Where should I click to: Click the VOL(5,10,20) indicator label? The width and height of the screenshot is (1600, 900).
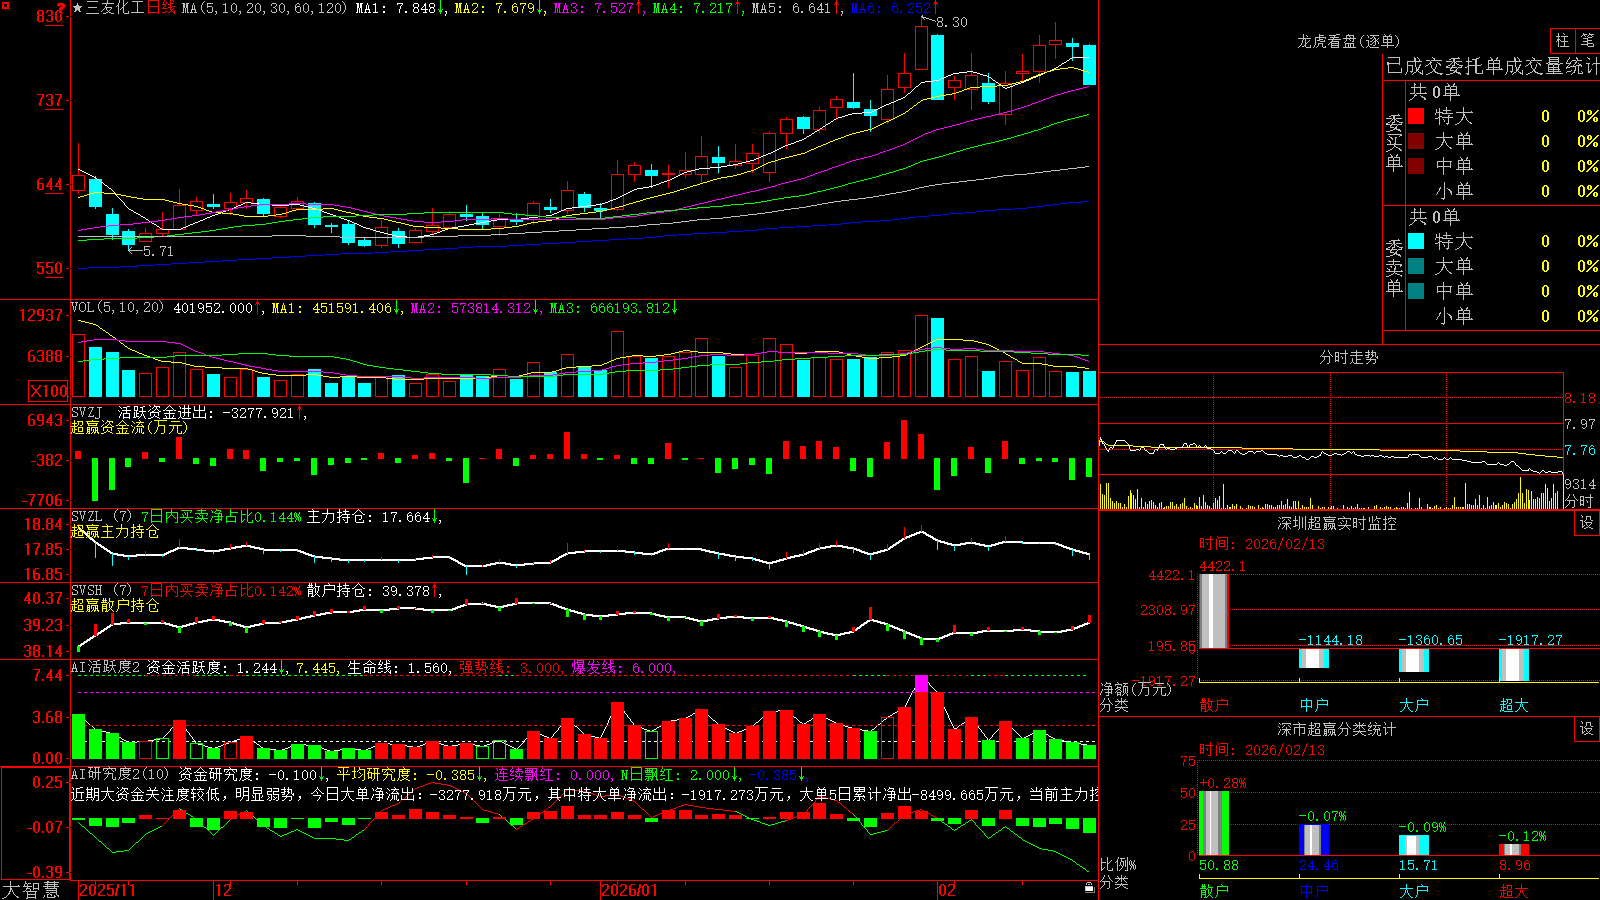click(x=117, y=307)
